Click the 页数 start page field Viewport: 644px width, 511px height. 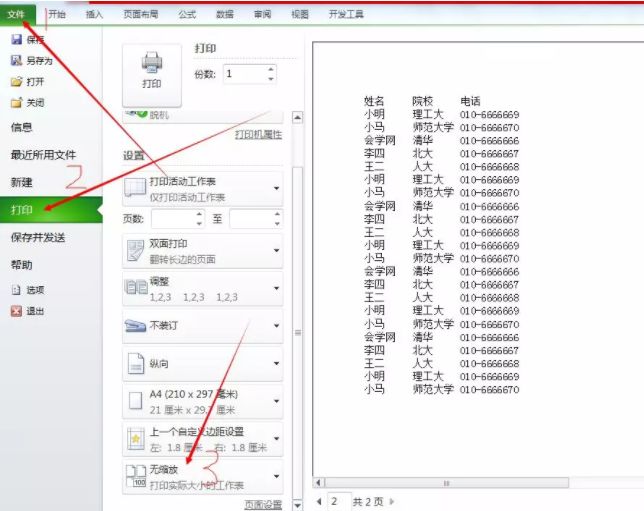tap(173, 219)
